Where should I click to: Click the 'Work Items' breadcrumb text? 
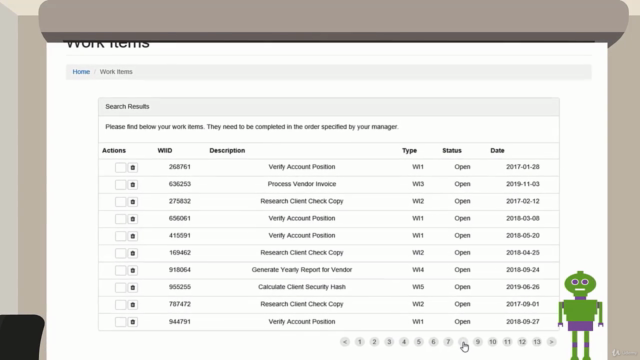click(x=116, y=71)
